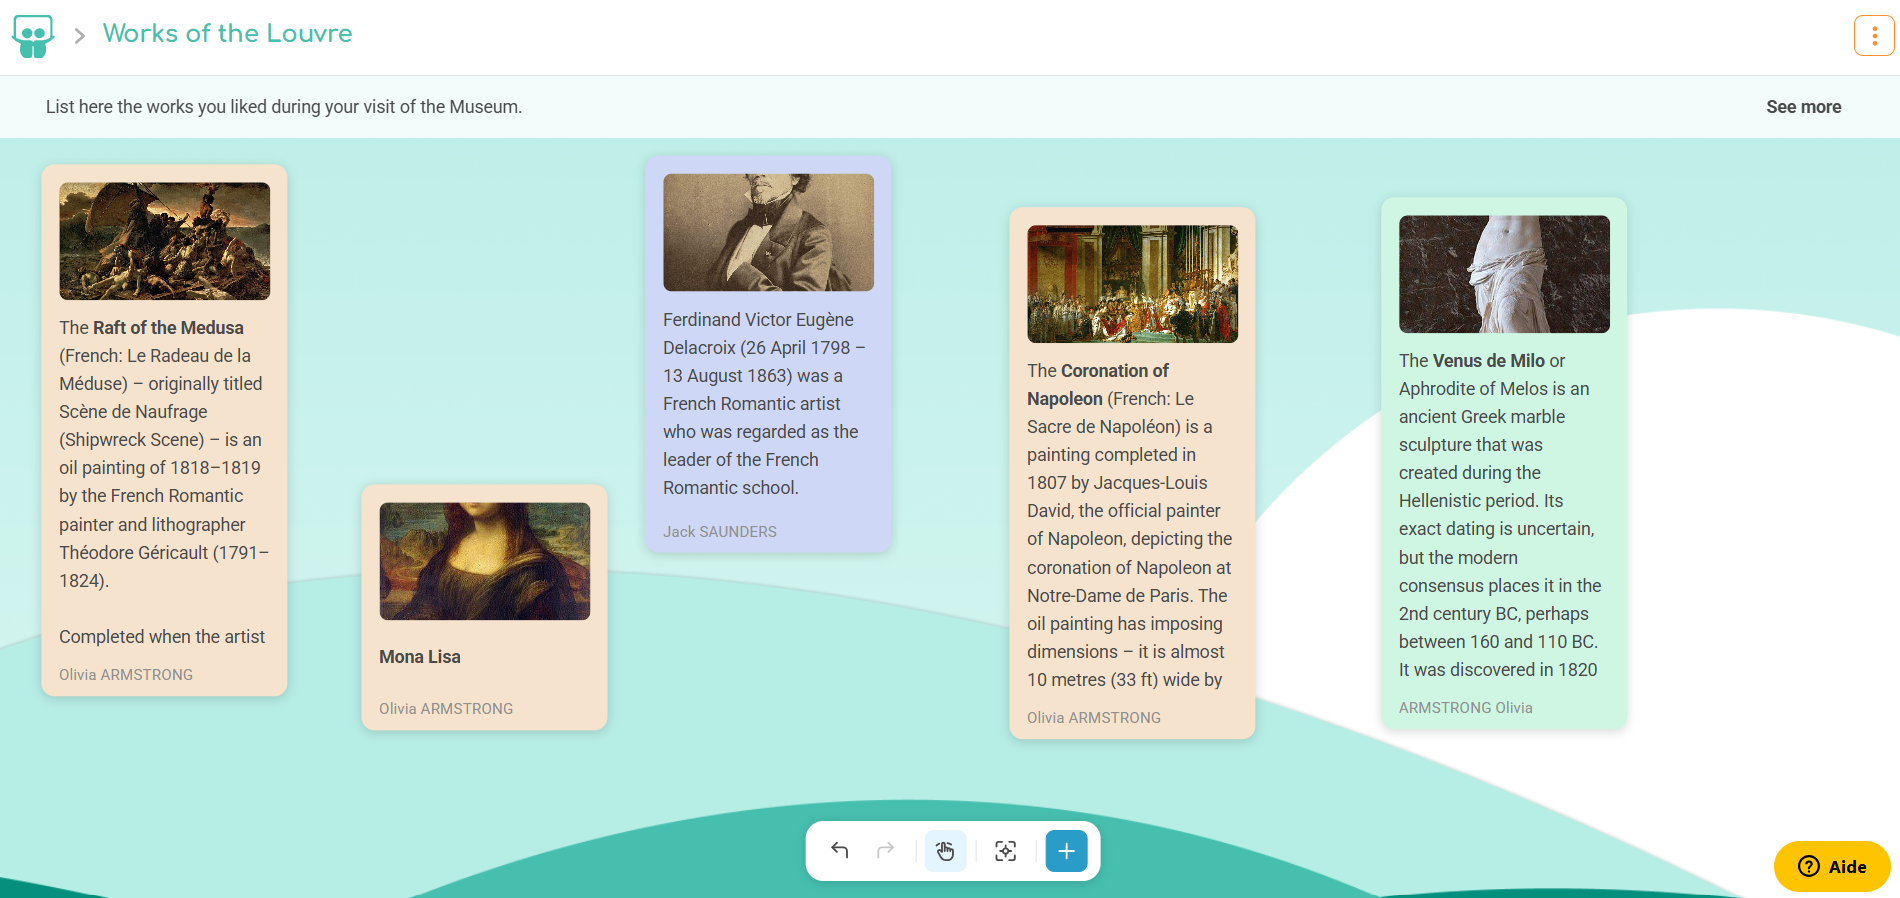Click author Jack SAUNDERS on Delacroix card
Image resolution: width=1900 pixels, height=898 pixels.
(x=720, y=532)
